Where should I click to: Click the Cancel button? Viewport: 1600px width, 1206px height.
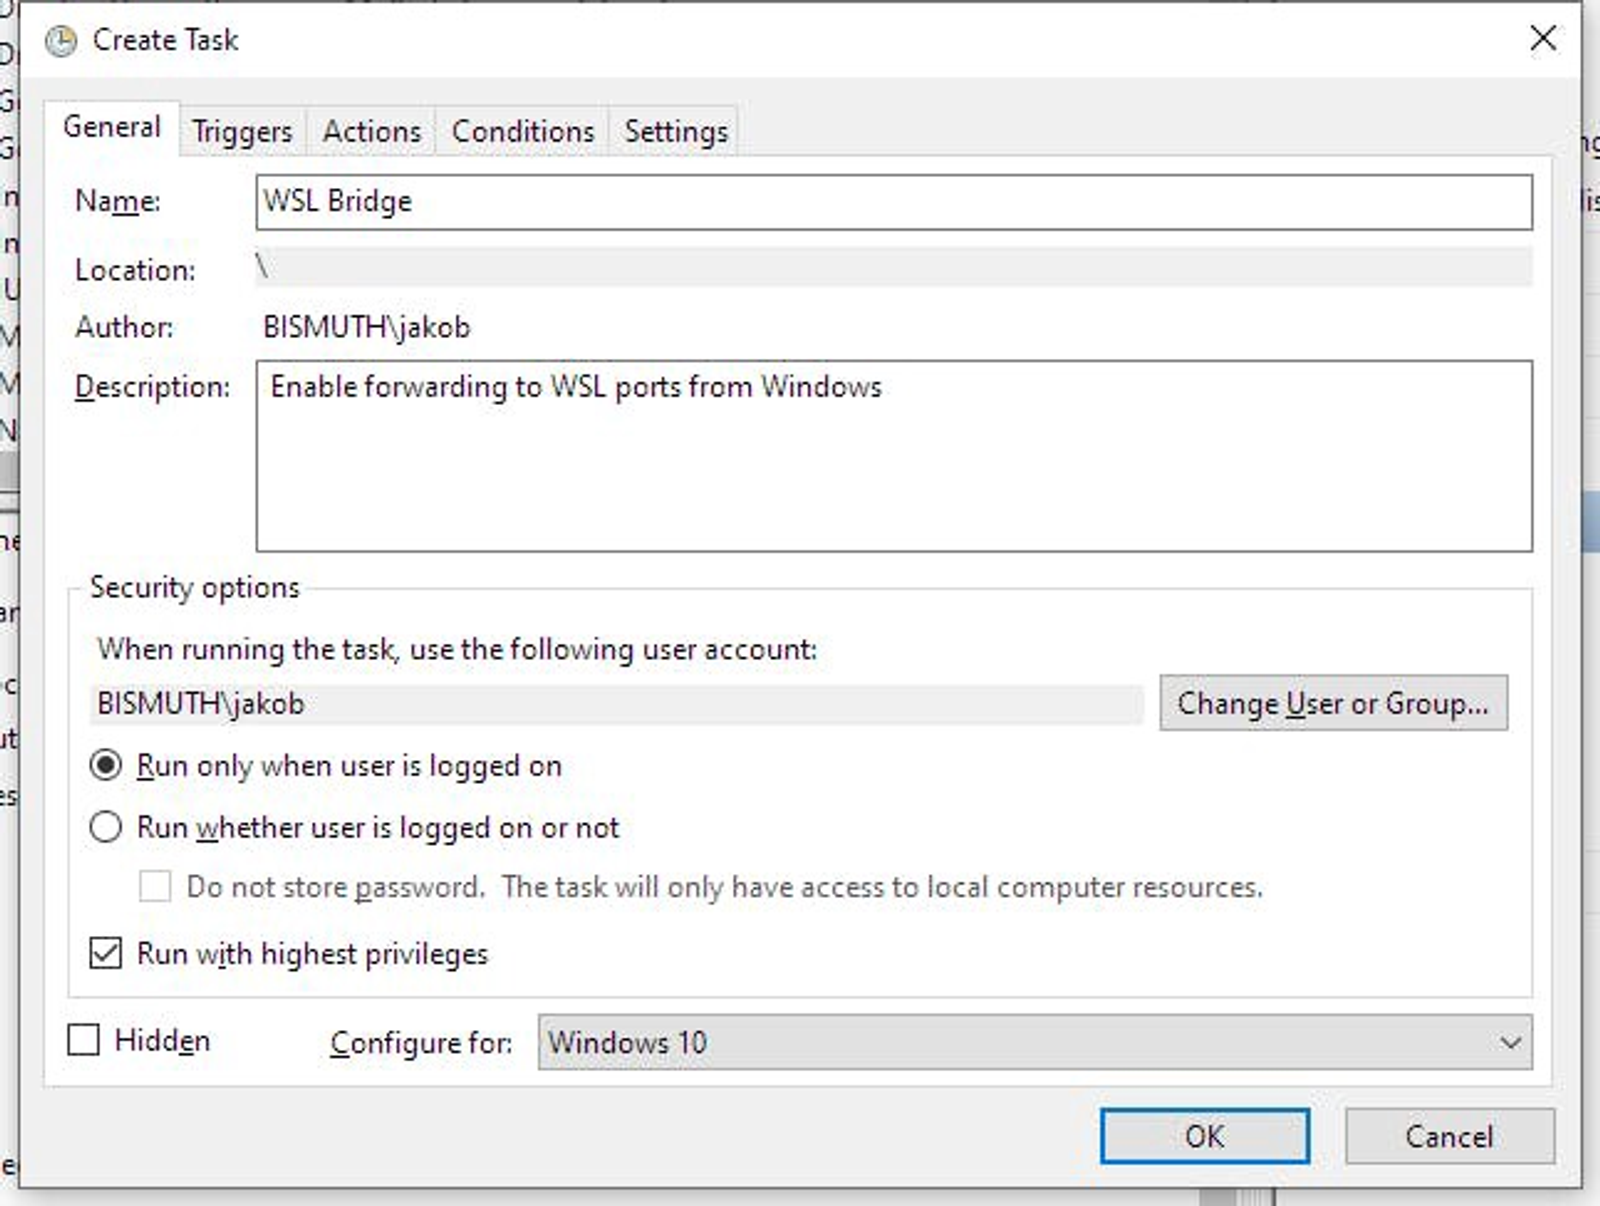click(1449, 1136)
